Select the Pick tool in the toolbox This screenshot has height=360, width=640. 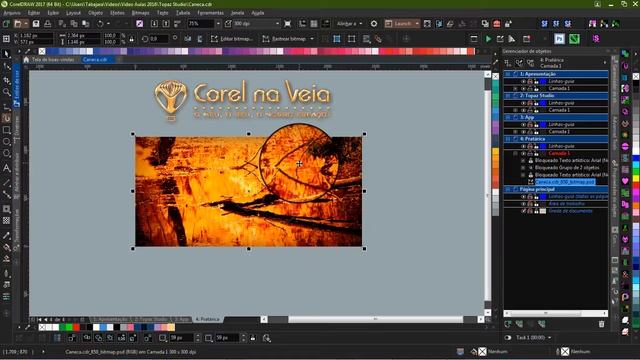click(x=6, y=53)
